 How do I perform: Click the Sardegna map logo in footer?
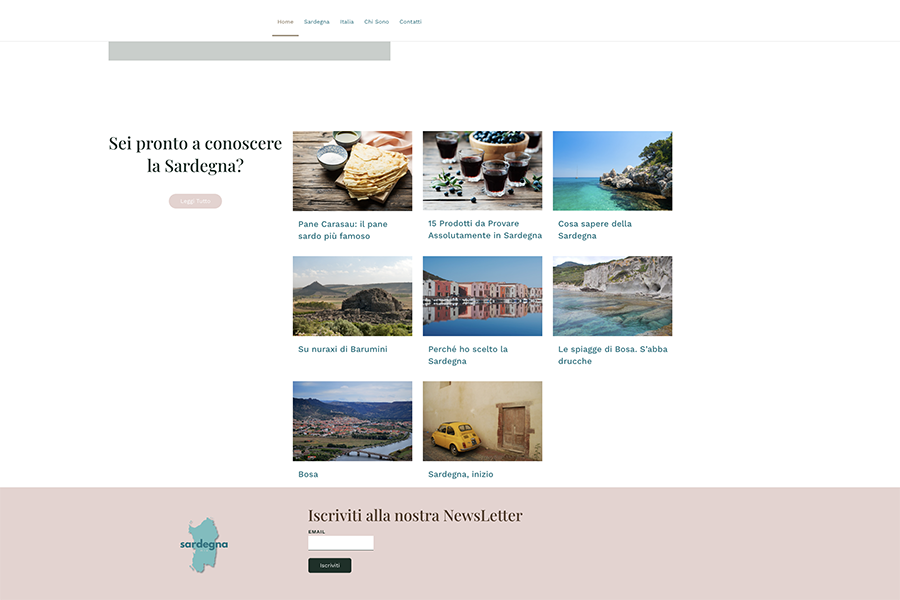(204, 545)
